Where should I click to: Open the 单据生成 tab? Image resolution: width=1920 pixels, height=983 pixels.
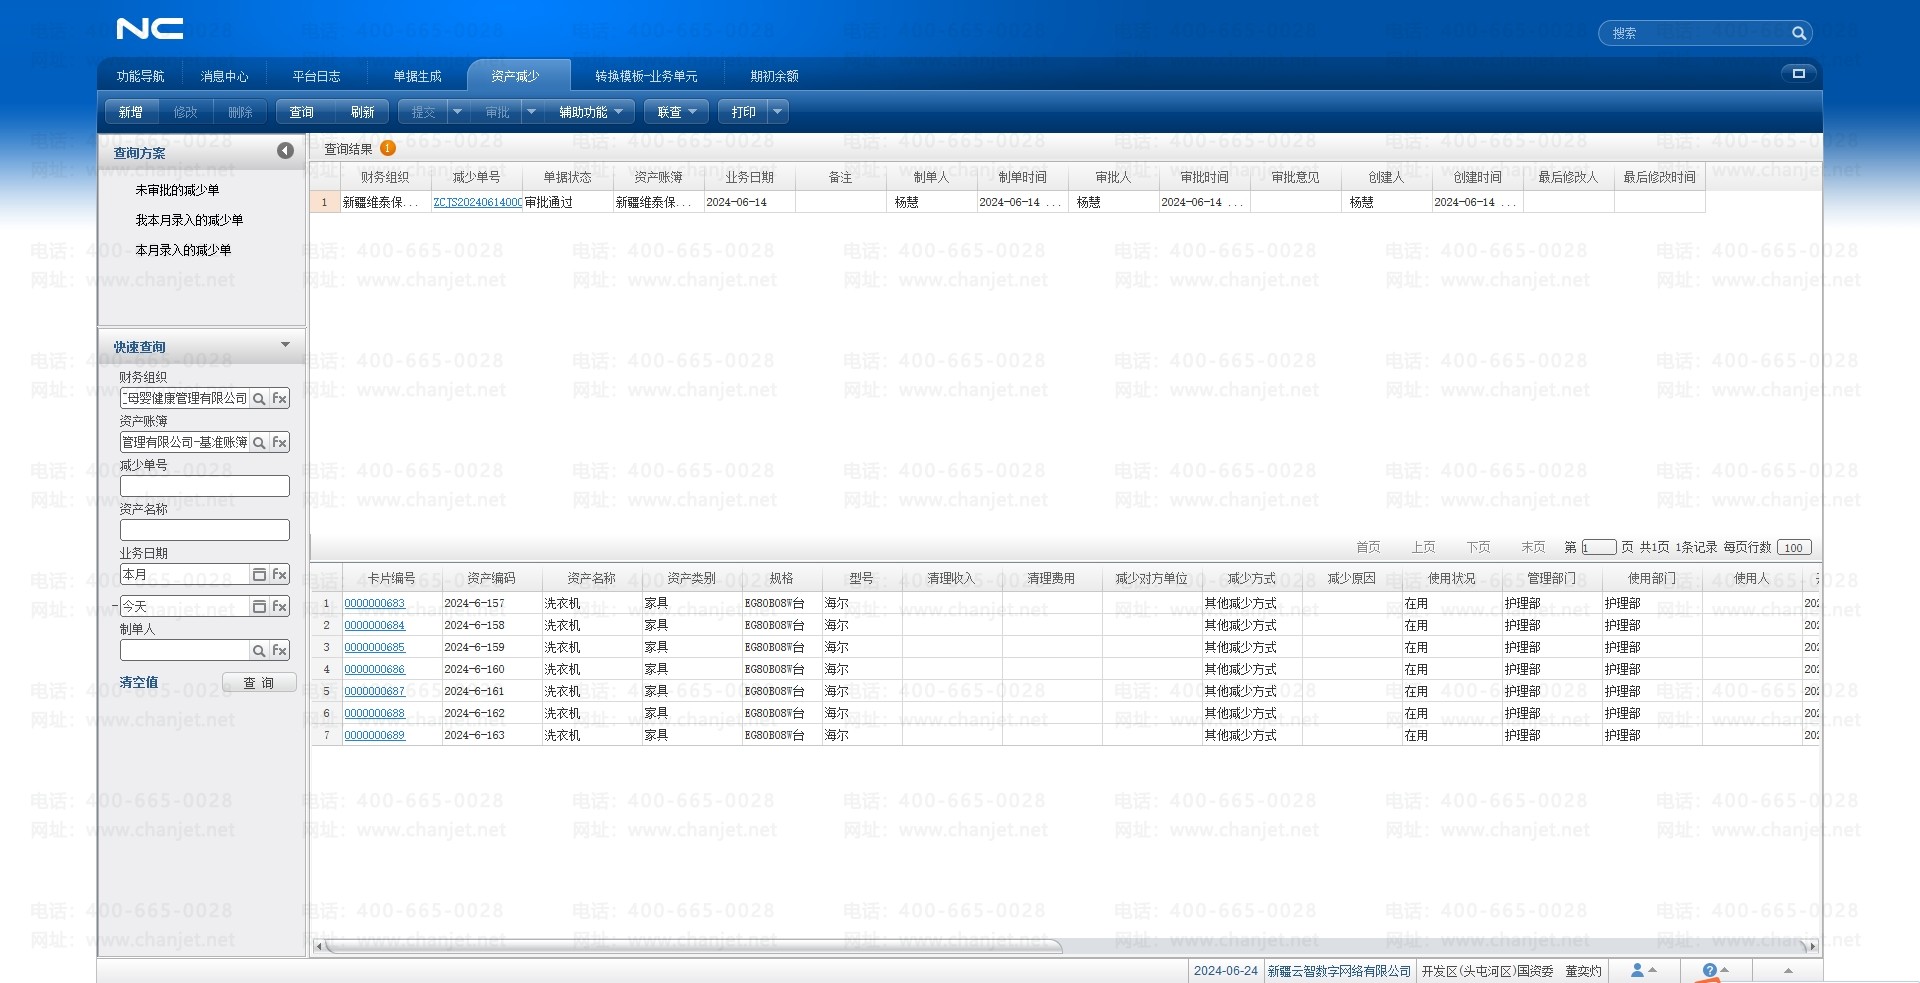coord(417,76)
